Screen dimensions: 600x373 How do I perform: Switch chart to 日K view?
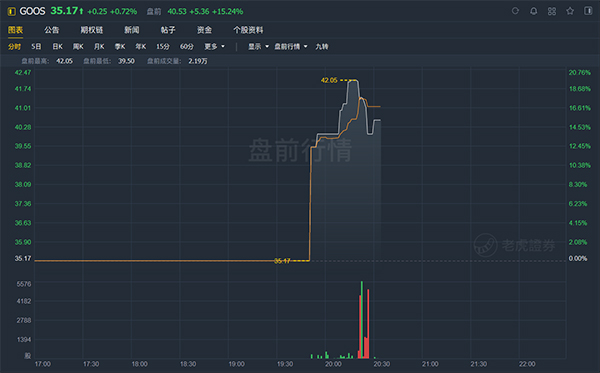click(x=57, y=47)
